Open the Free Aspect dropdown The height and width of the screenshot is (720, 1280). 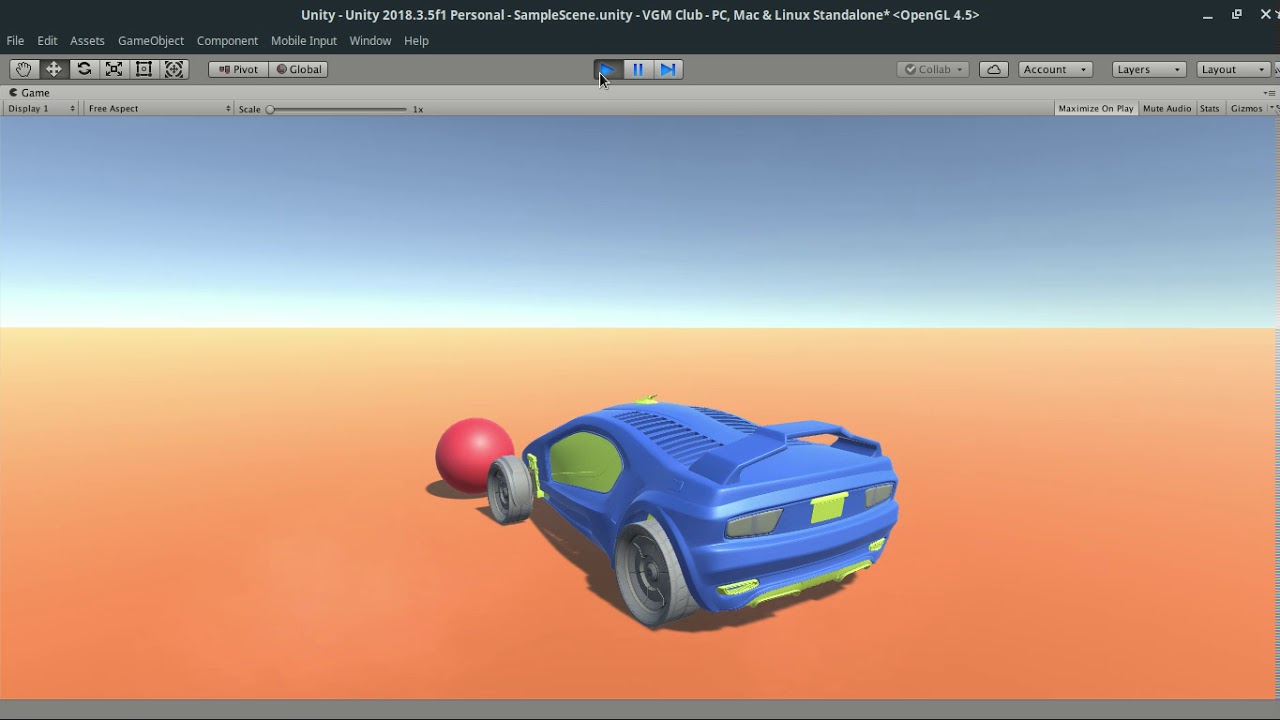coord(158,108)
